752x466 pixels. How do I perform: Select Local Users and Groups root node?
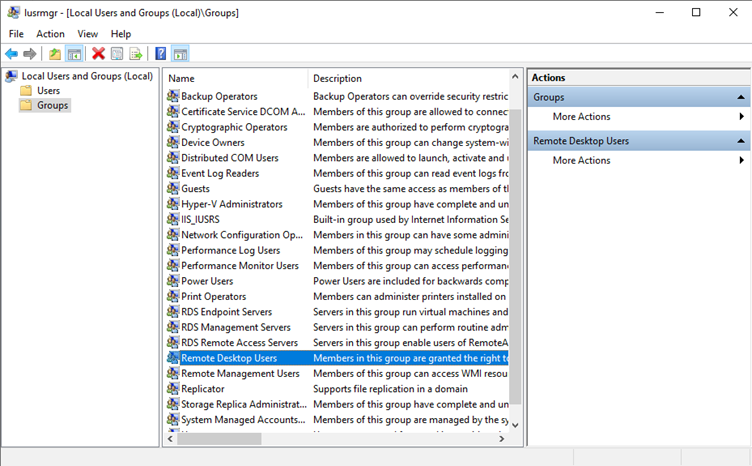tap(86, 76)
